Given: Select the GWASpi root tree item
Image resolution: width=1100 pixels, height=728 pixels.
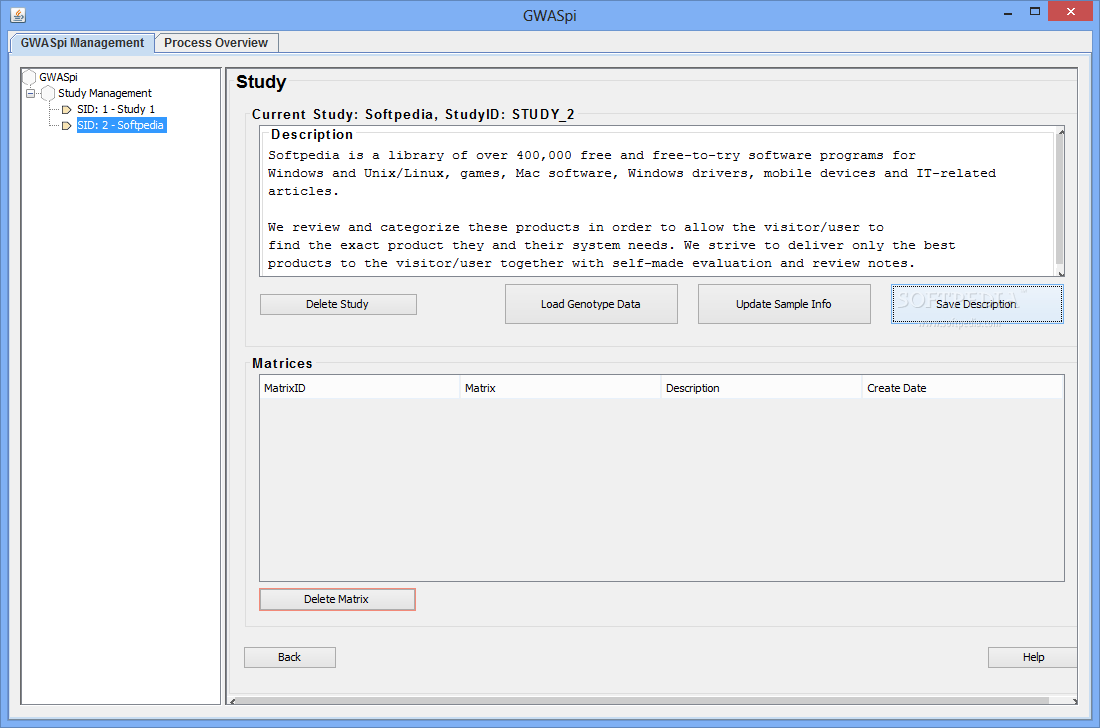Looking at the screenshot, I should click(x=58, y=77).
